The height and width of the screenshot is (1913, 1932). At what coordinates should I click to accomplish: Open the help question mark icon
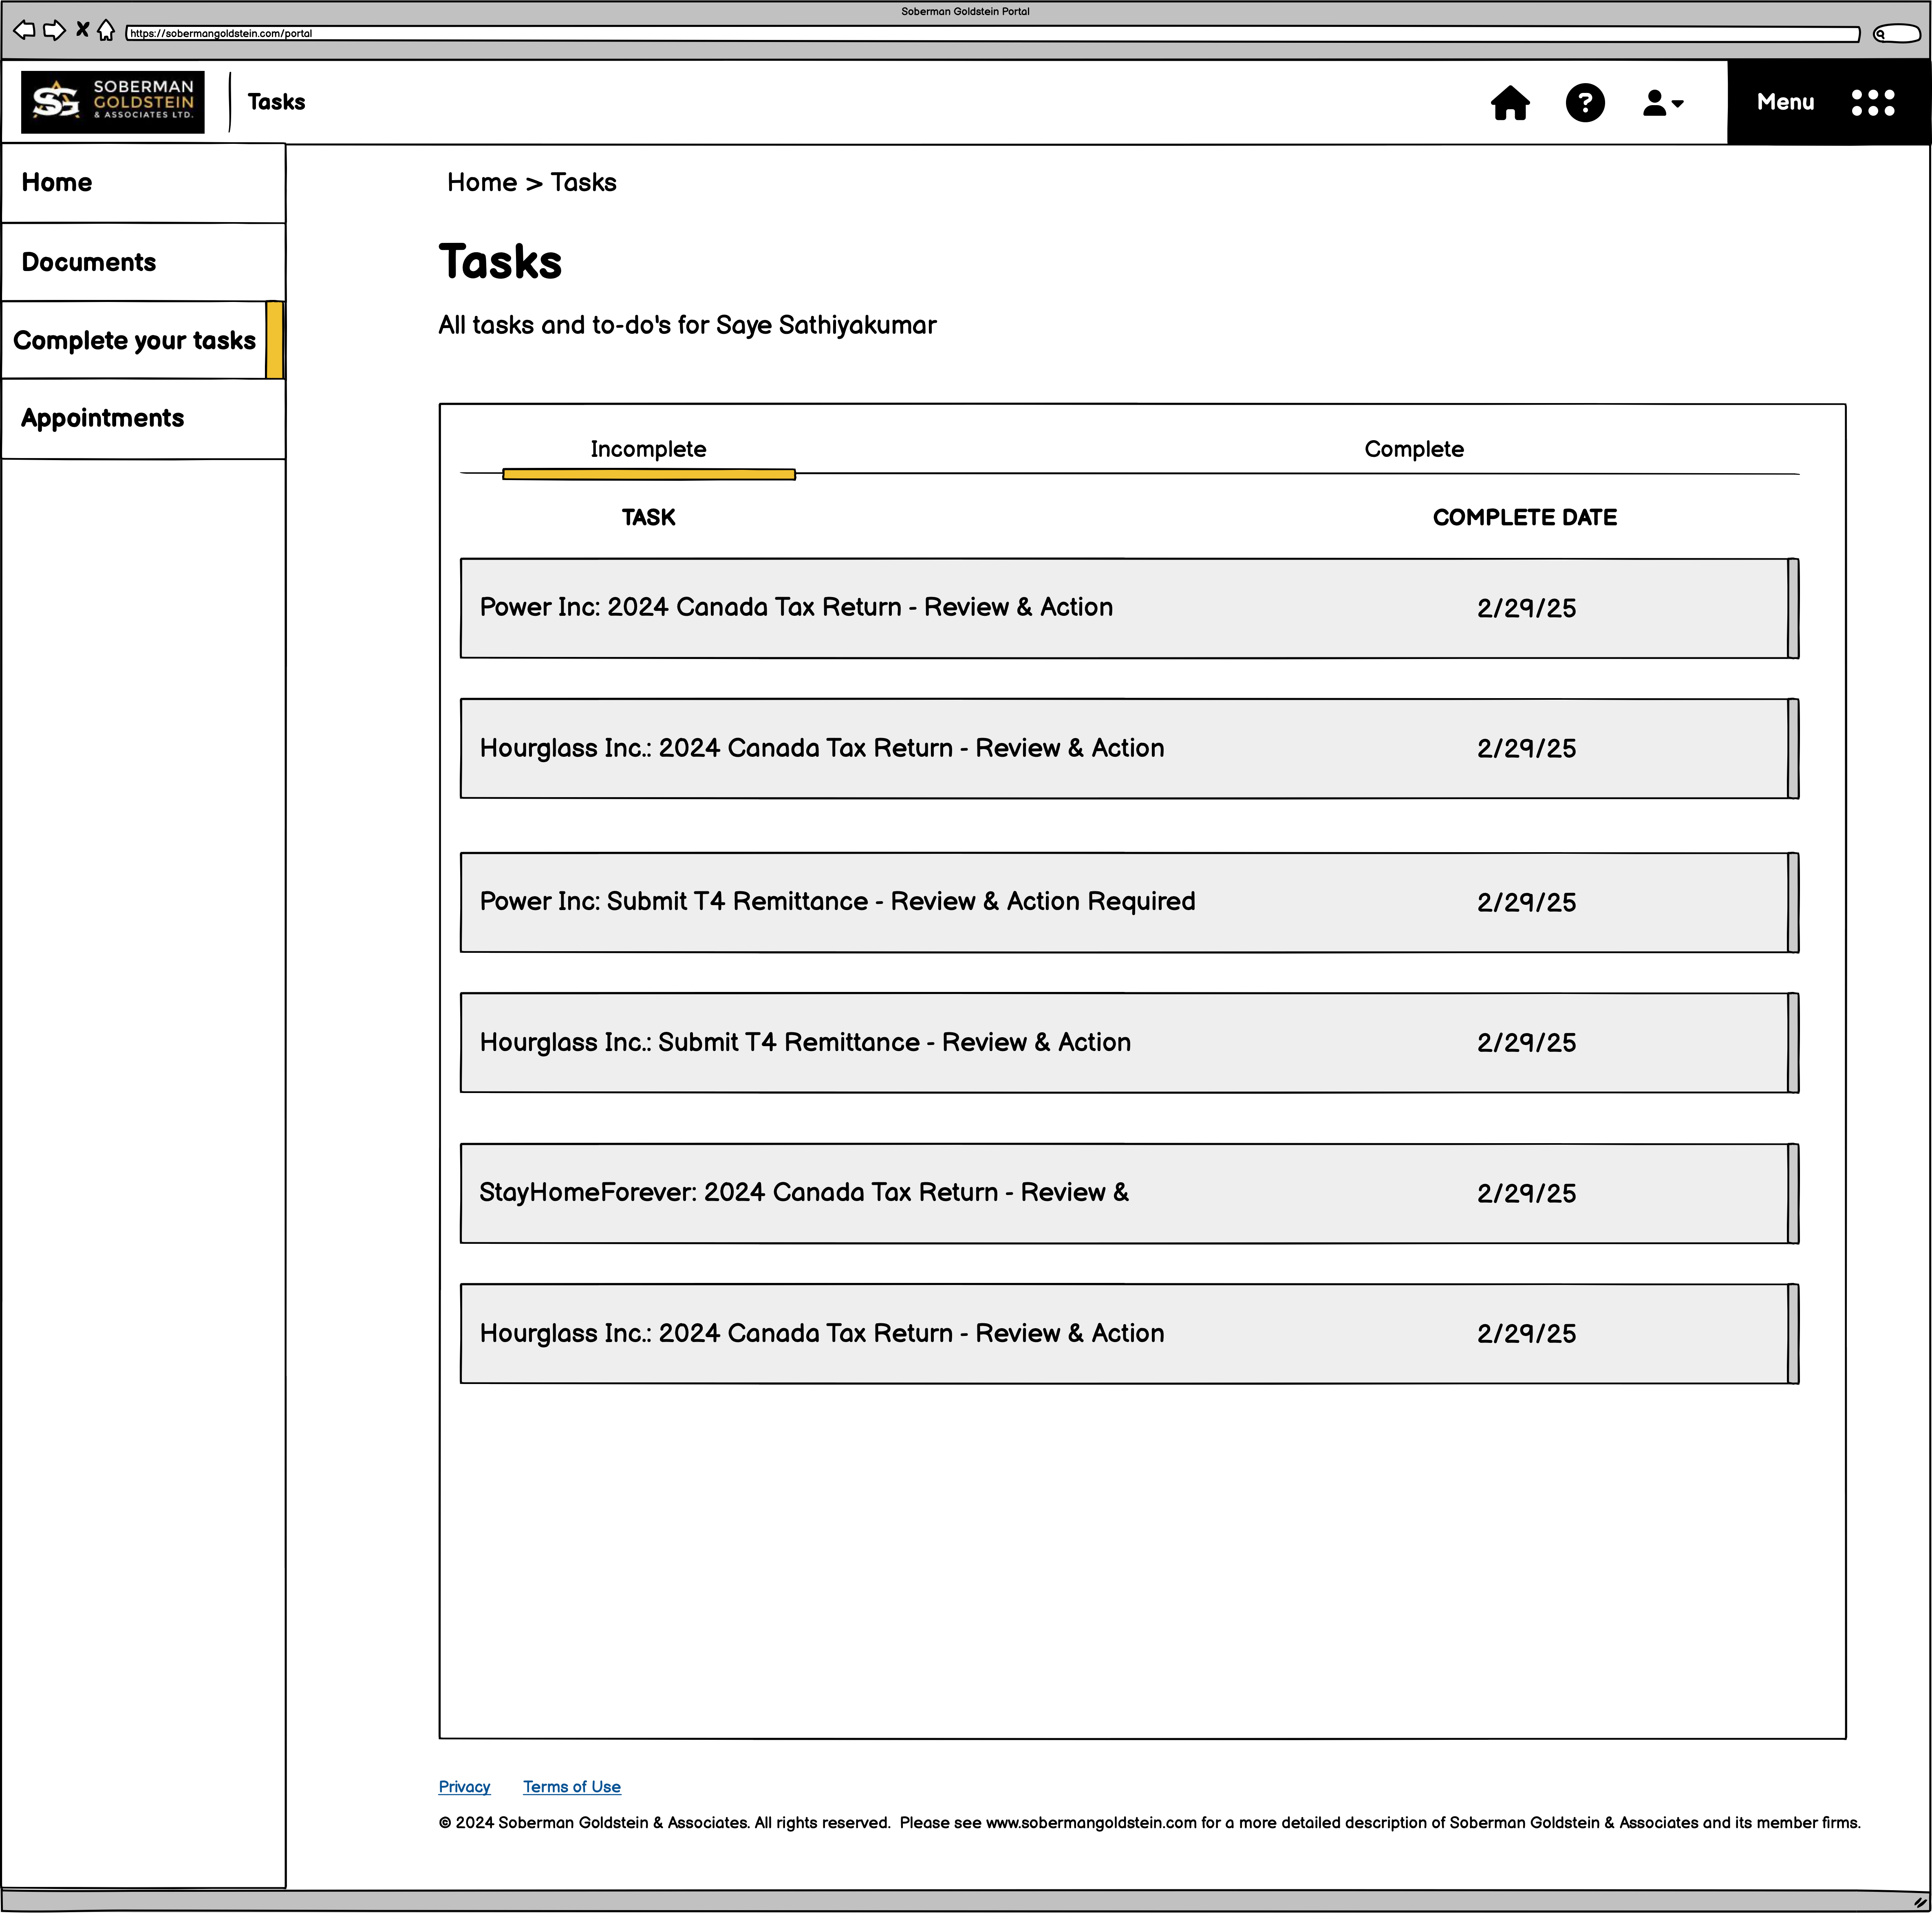(1585, 103)
